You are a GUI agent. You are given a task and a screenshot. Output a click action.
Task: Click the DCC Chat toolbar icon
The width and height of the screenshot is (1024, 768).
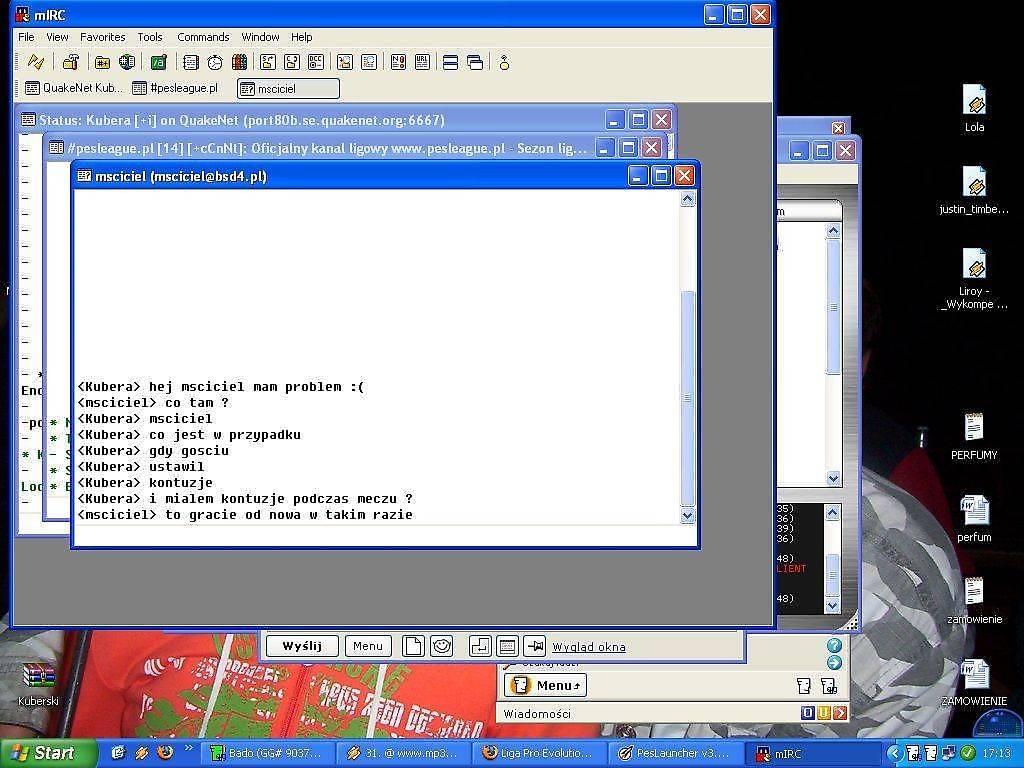tap(292, 62)
